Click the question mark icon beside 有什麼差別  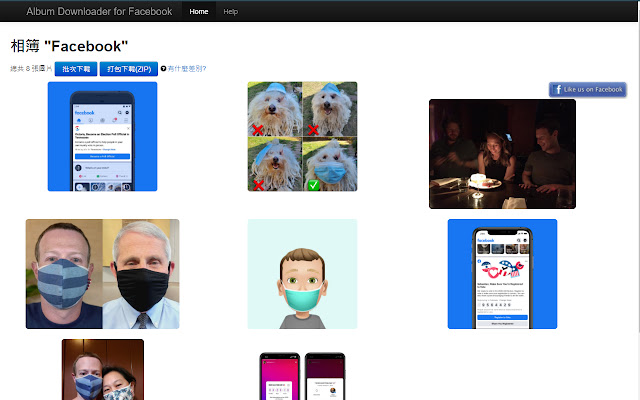click(163, 69)
